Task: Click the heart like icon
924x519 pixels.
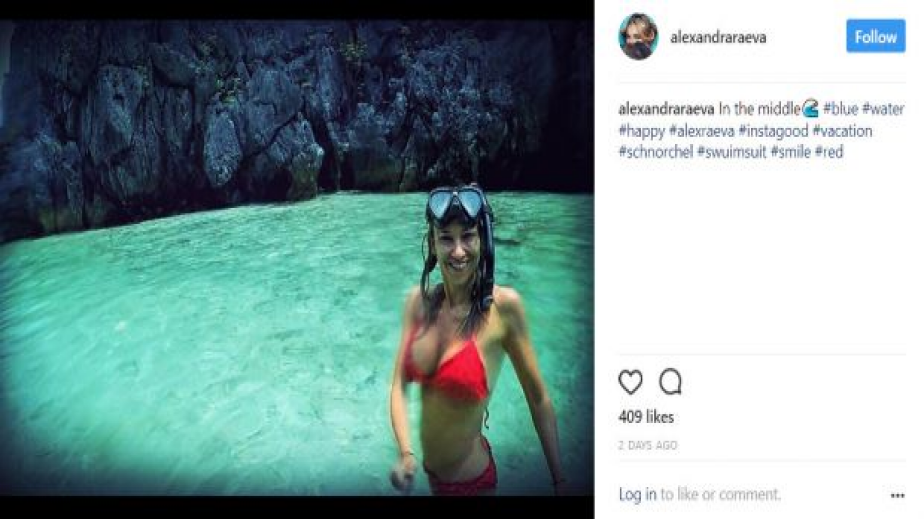Action: [631, 382]
